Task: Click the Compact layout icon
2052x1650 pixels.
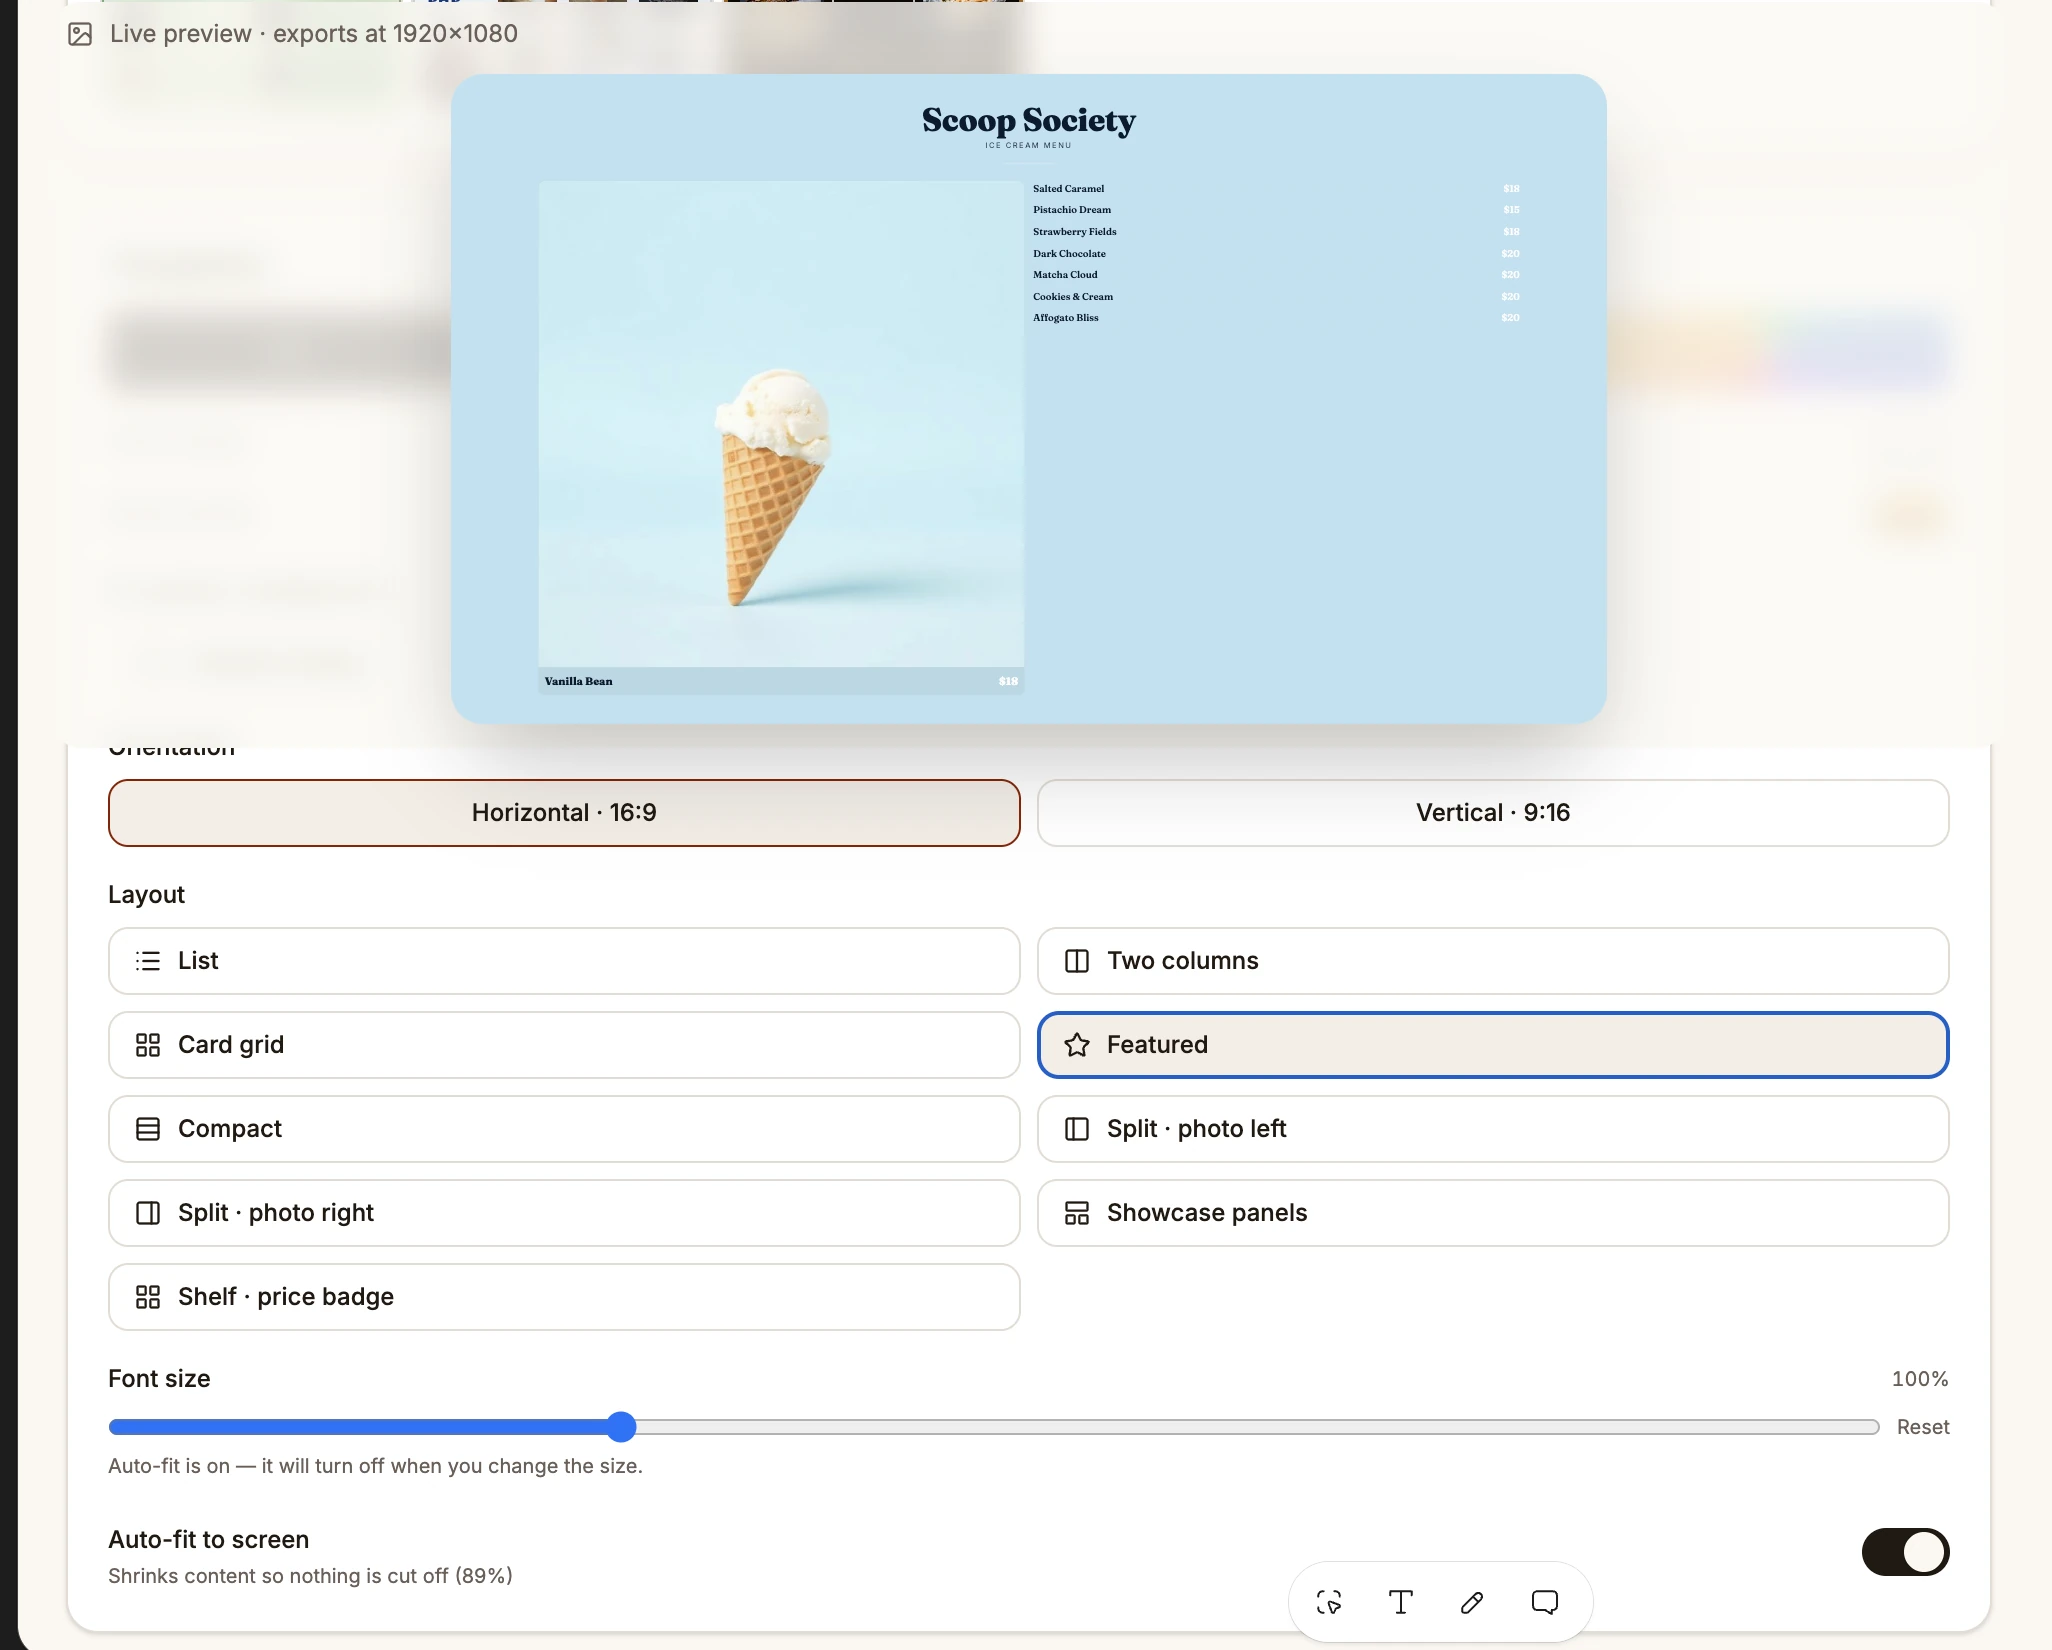Action: [x=148, y=1129]
